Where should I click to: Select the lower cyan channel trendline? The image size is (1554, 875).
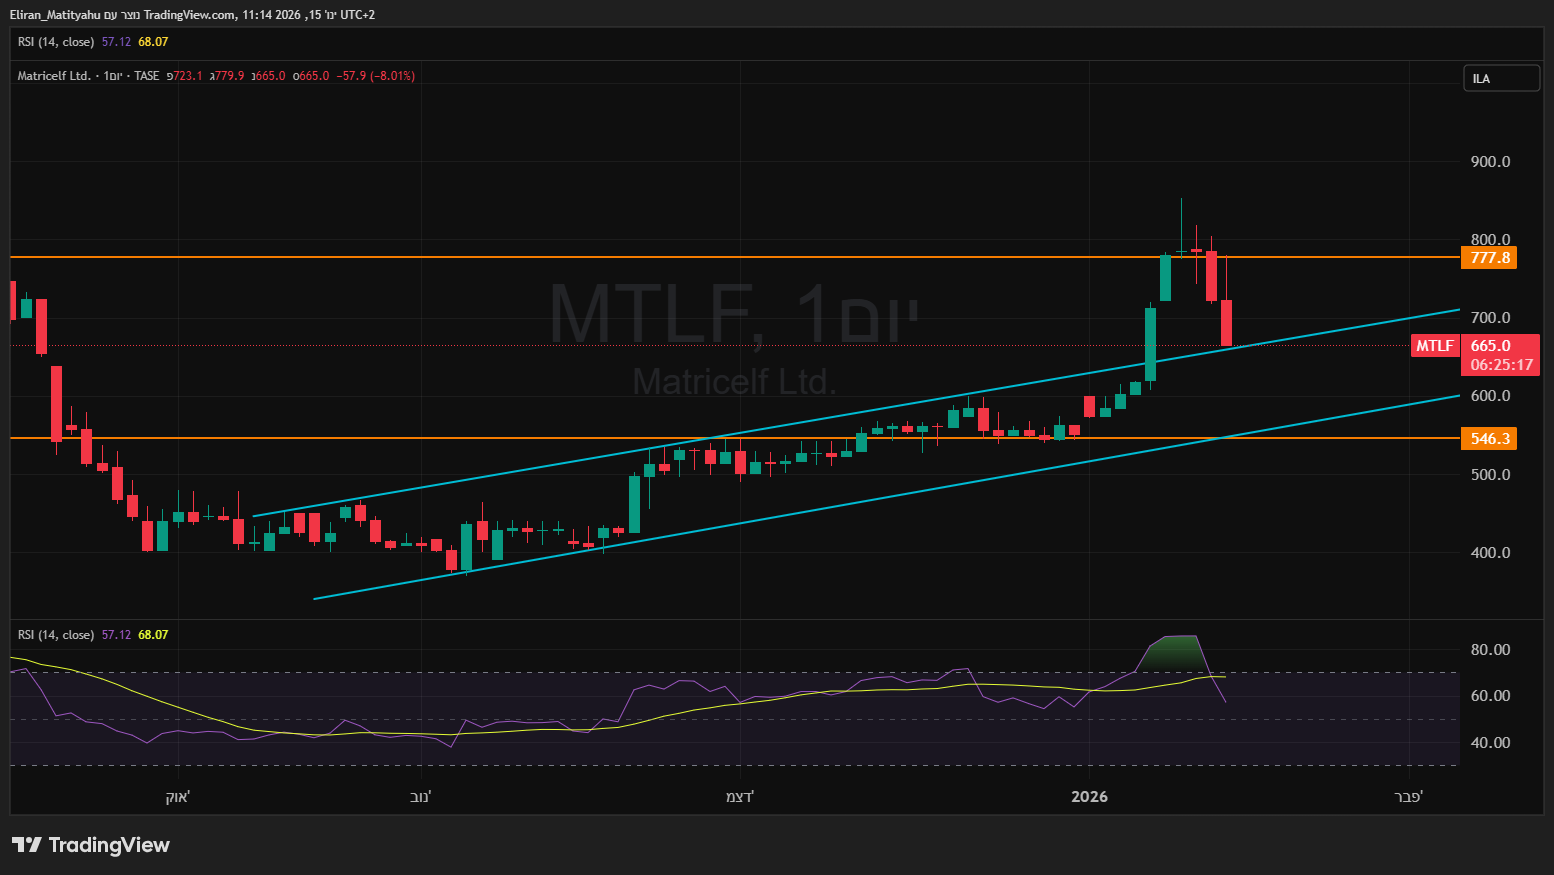887,497
